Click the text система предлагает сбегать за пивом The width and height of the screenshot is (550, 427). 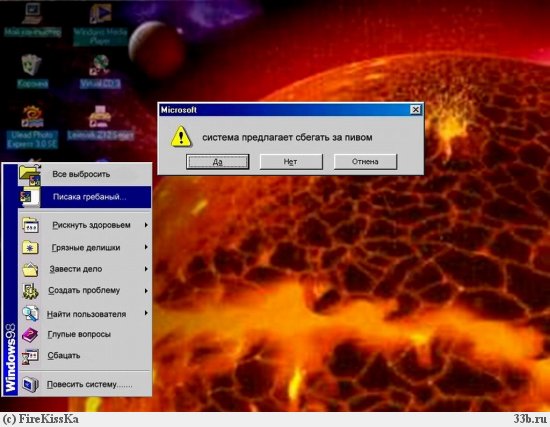click(x=287, y=137)
